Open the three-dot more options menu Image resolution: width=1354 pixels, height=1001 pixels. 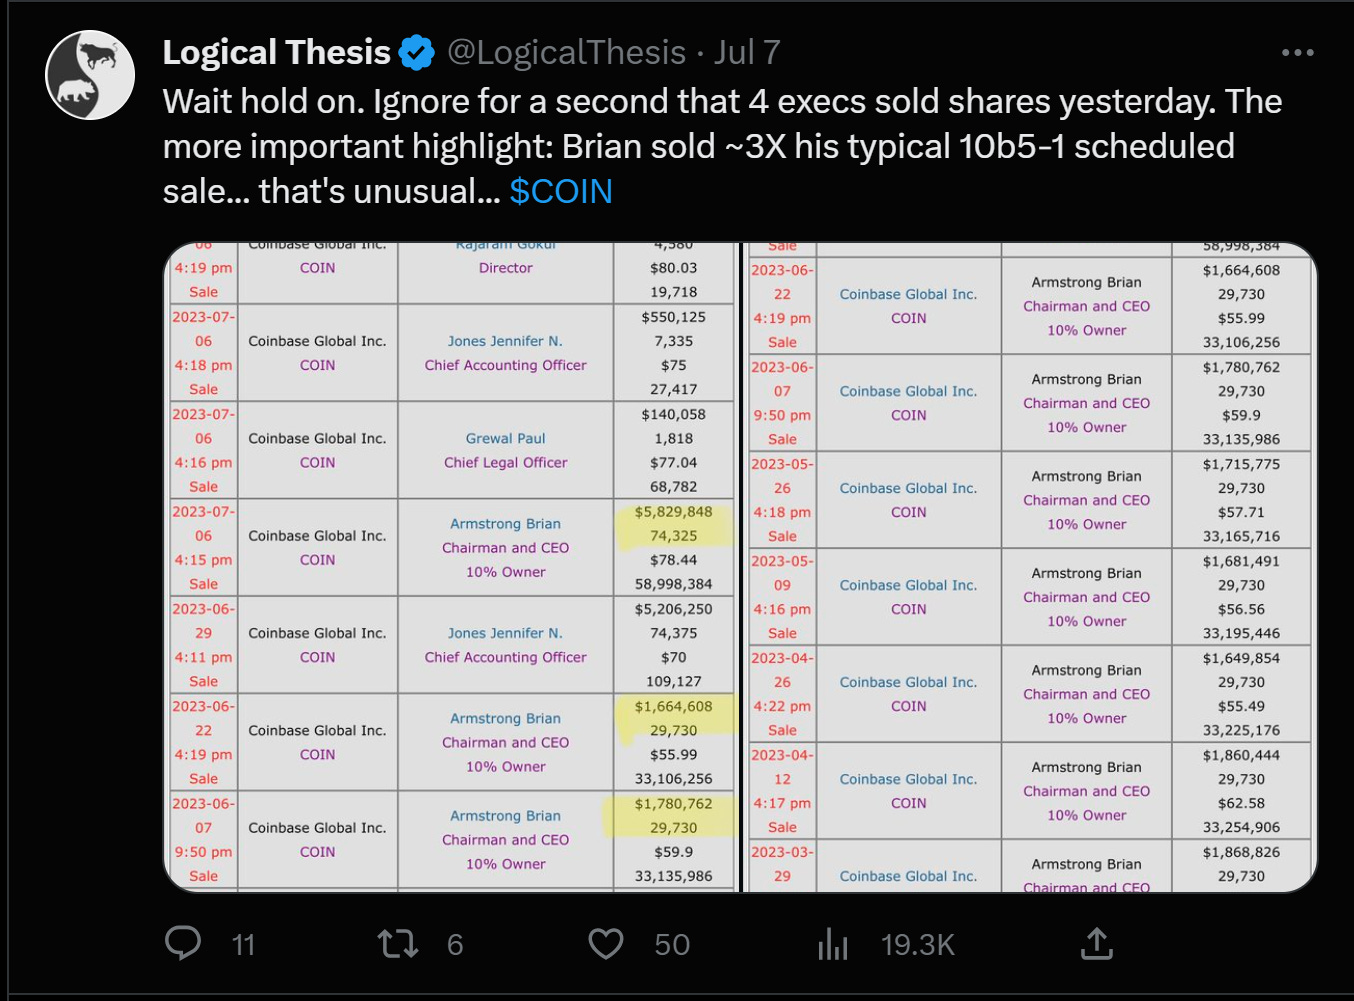click(x=1297, y=52)
